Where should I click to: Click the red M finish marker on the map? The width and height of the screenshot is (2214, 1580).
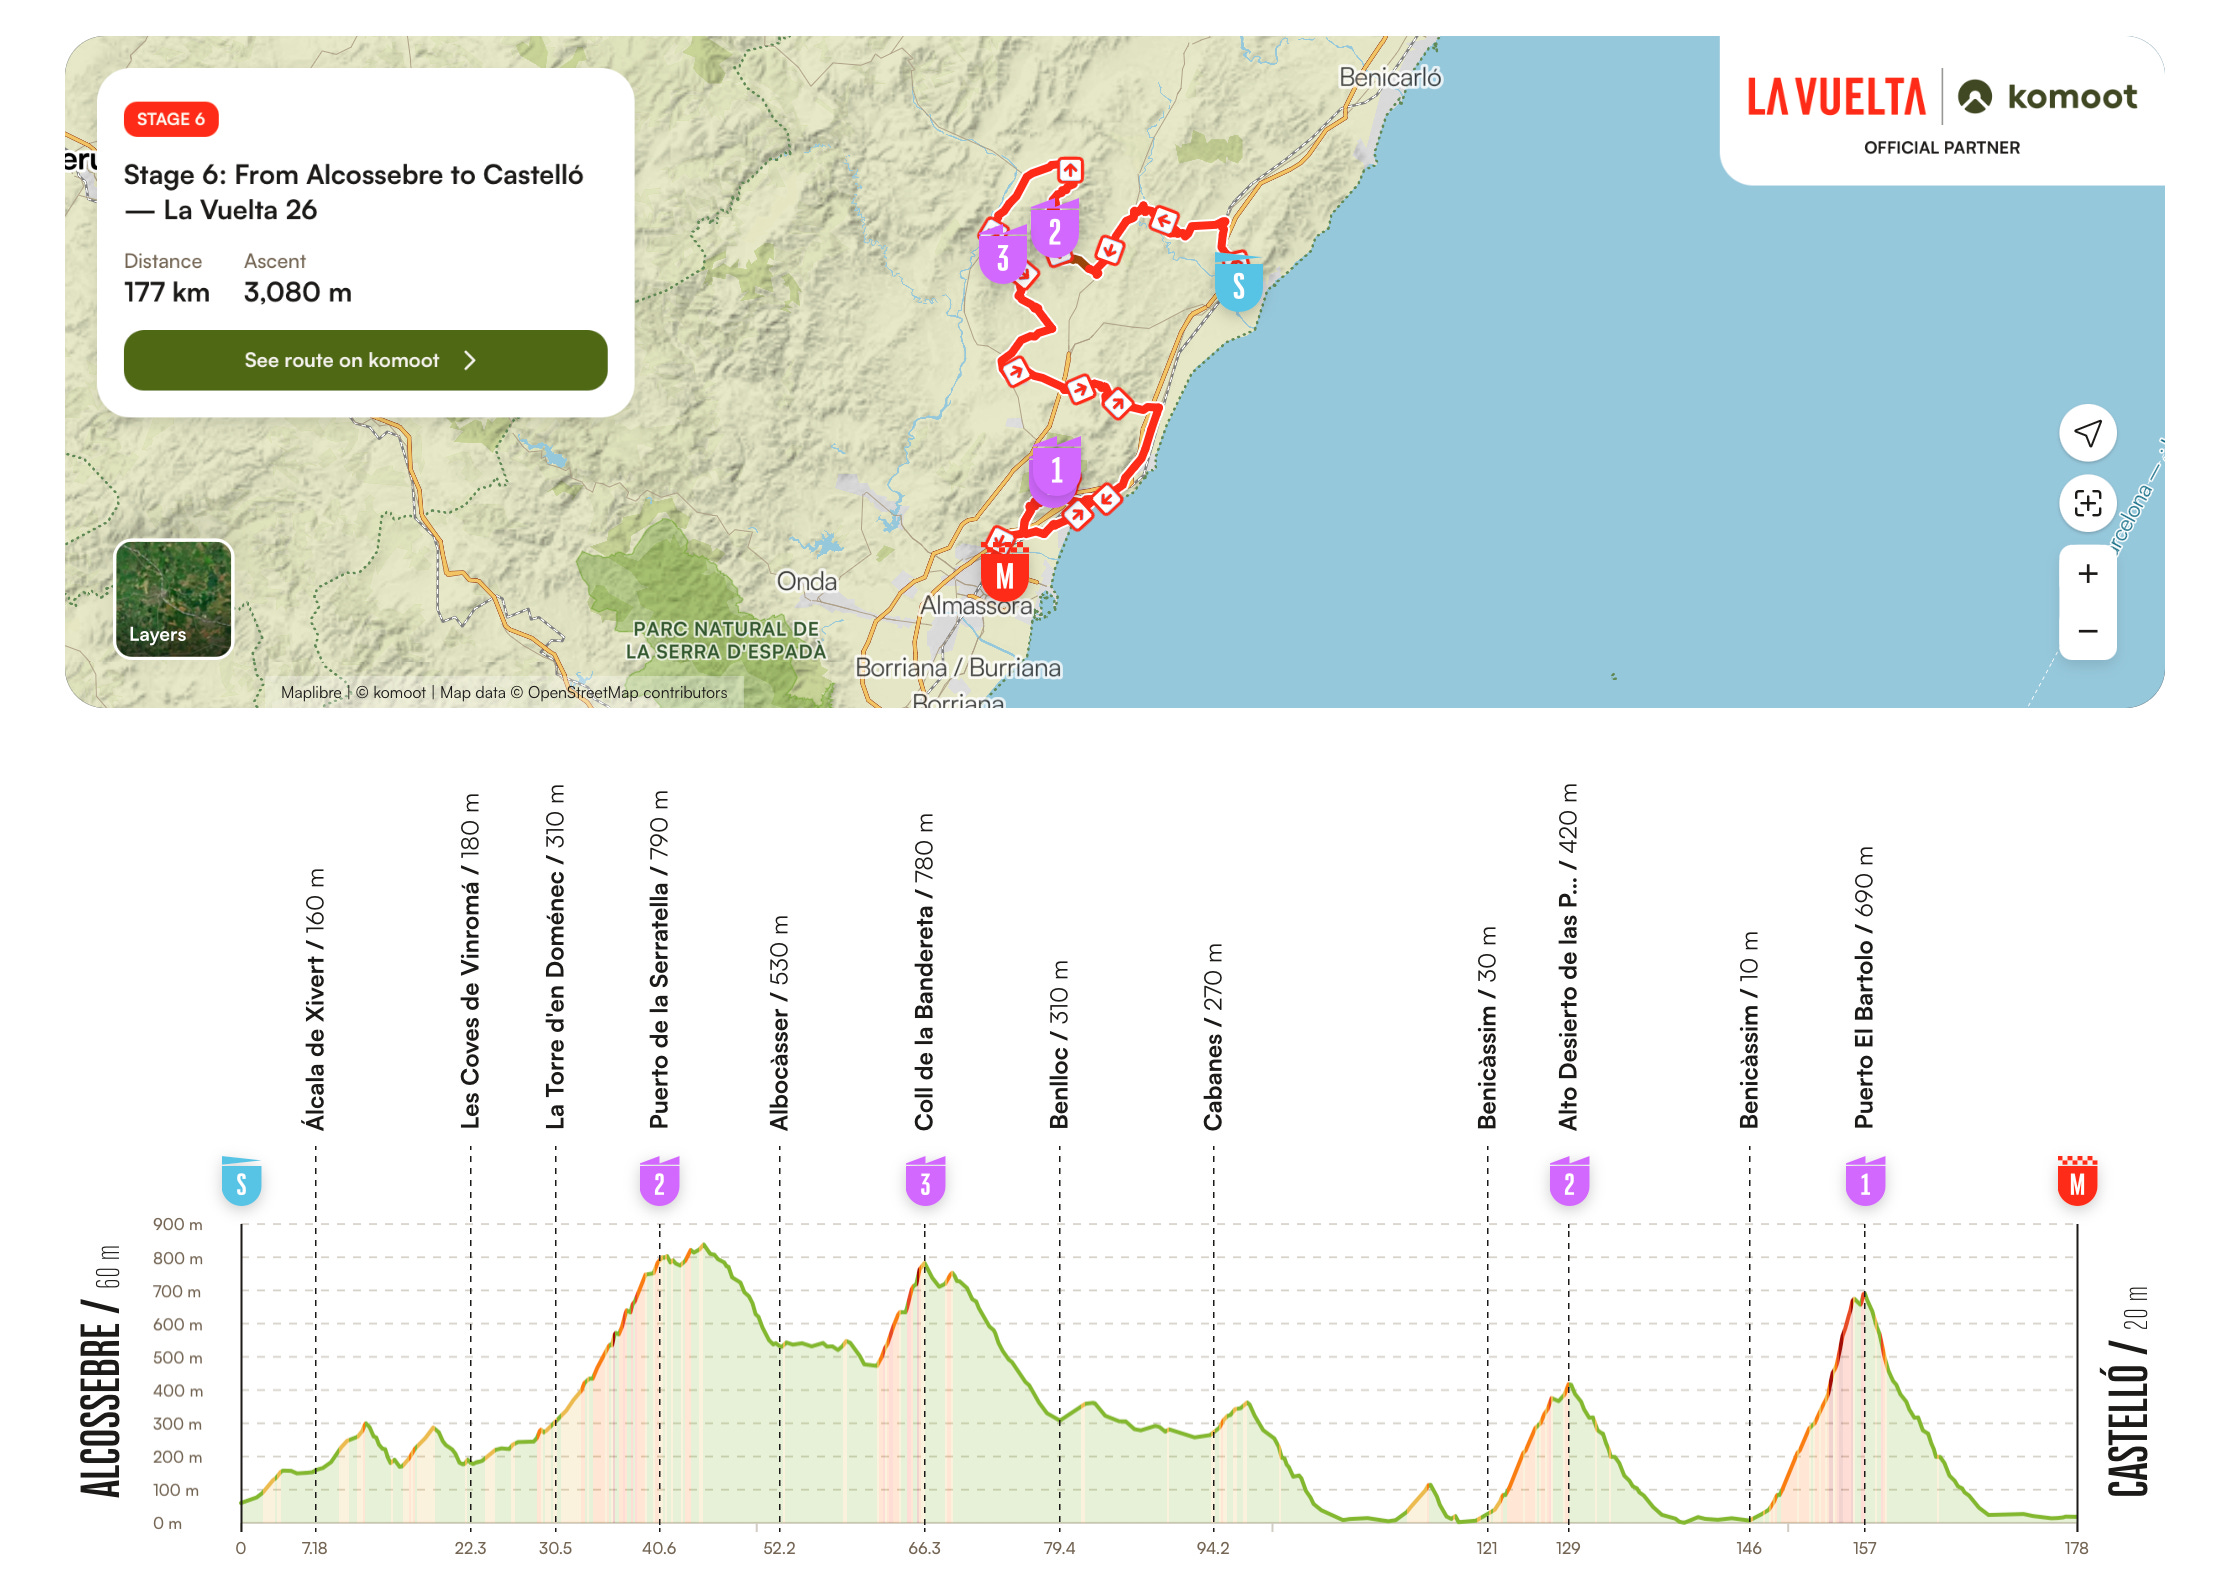pyautogui.click(x=1005, y=574)
